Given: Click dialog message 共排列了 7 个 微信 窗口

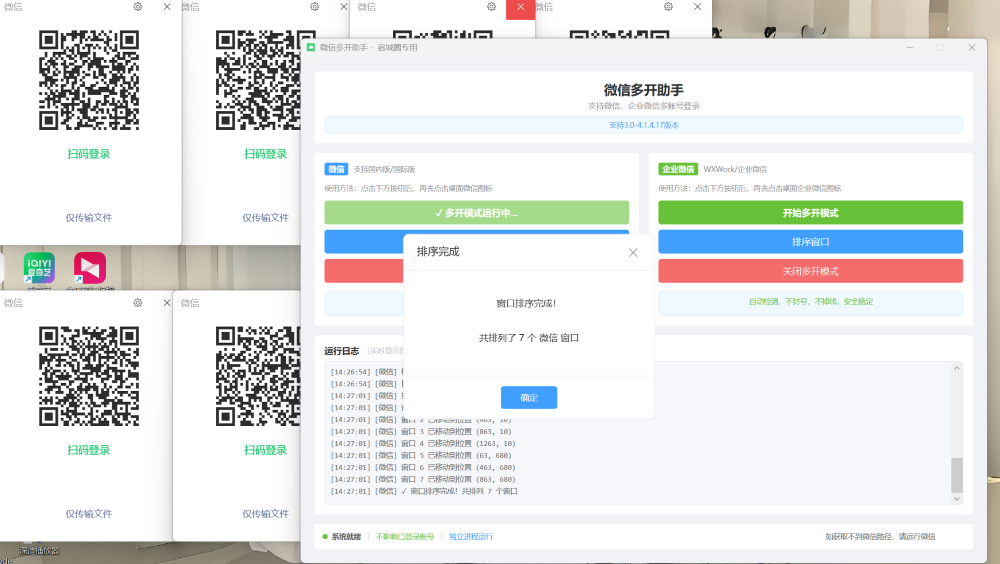Looking at the screenshot, I should click(x=529, y=338).
